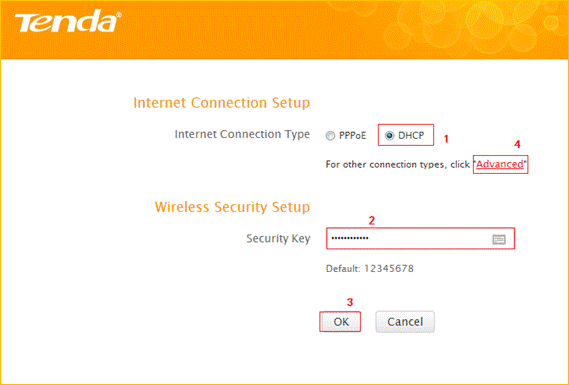Click red annotation number 1 beside DHCP

point(446,139)
